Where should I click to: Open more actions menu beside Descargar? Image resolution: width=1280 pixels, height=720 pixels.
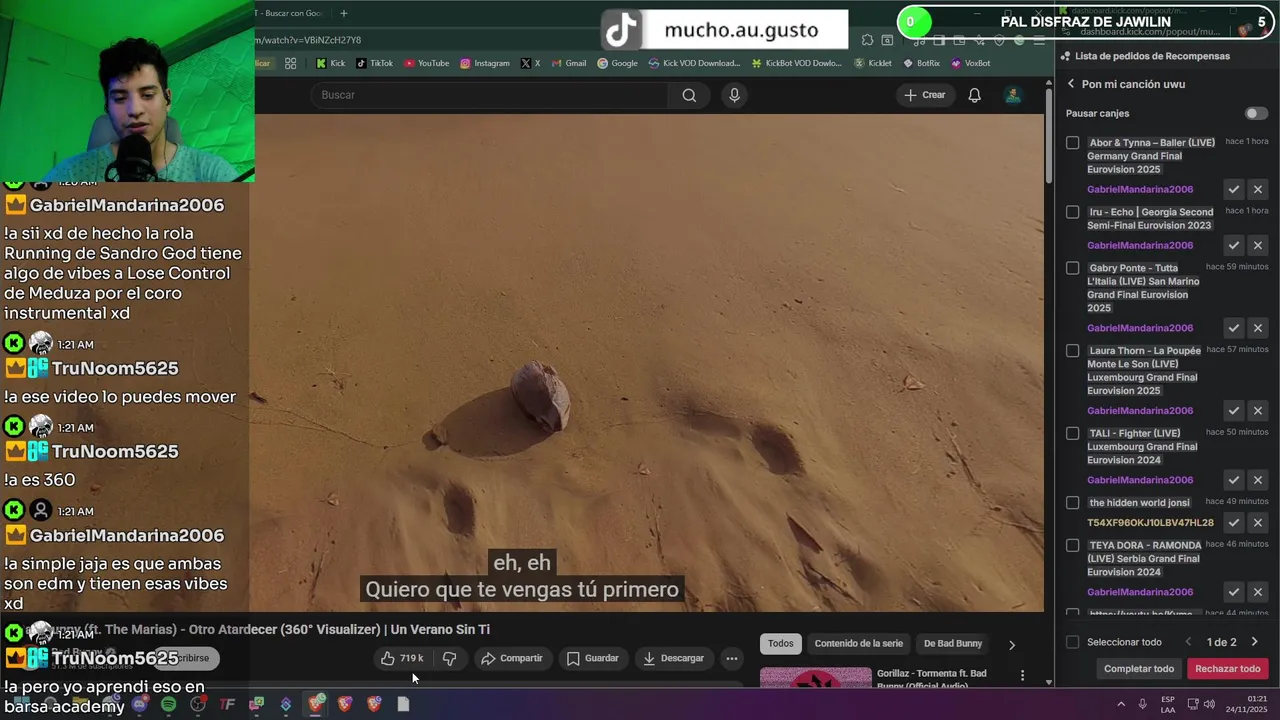732,658
